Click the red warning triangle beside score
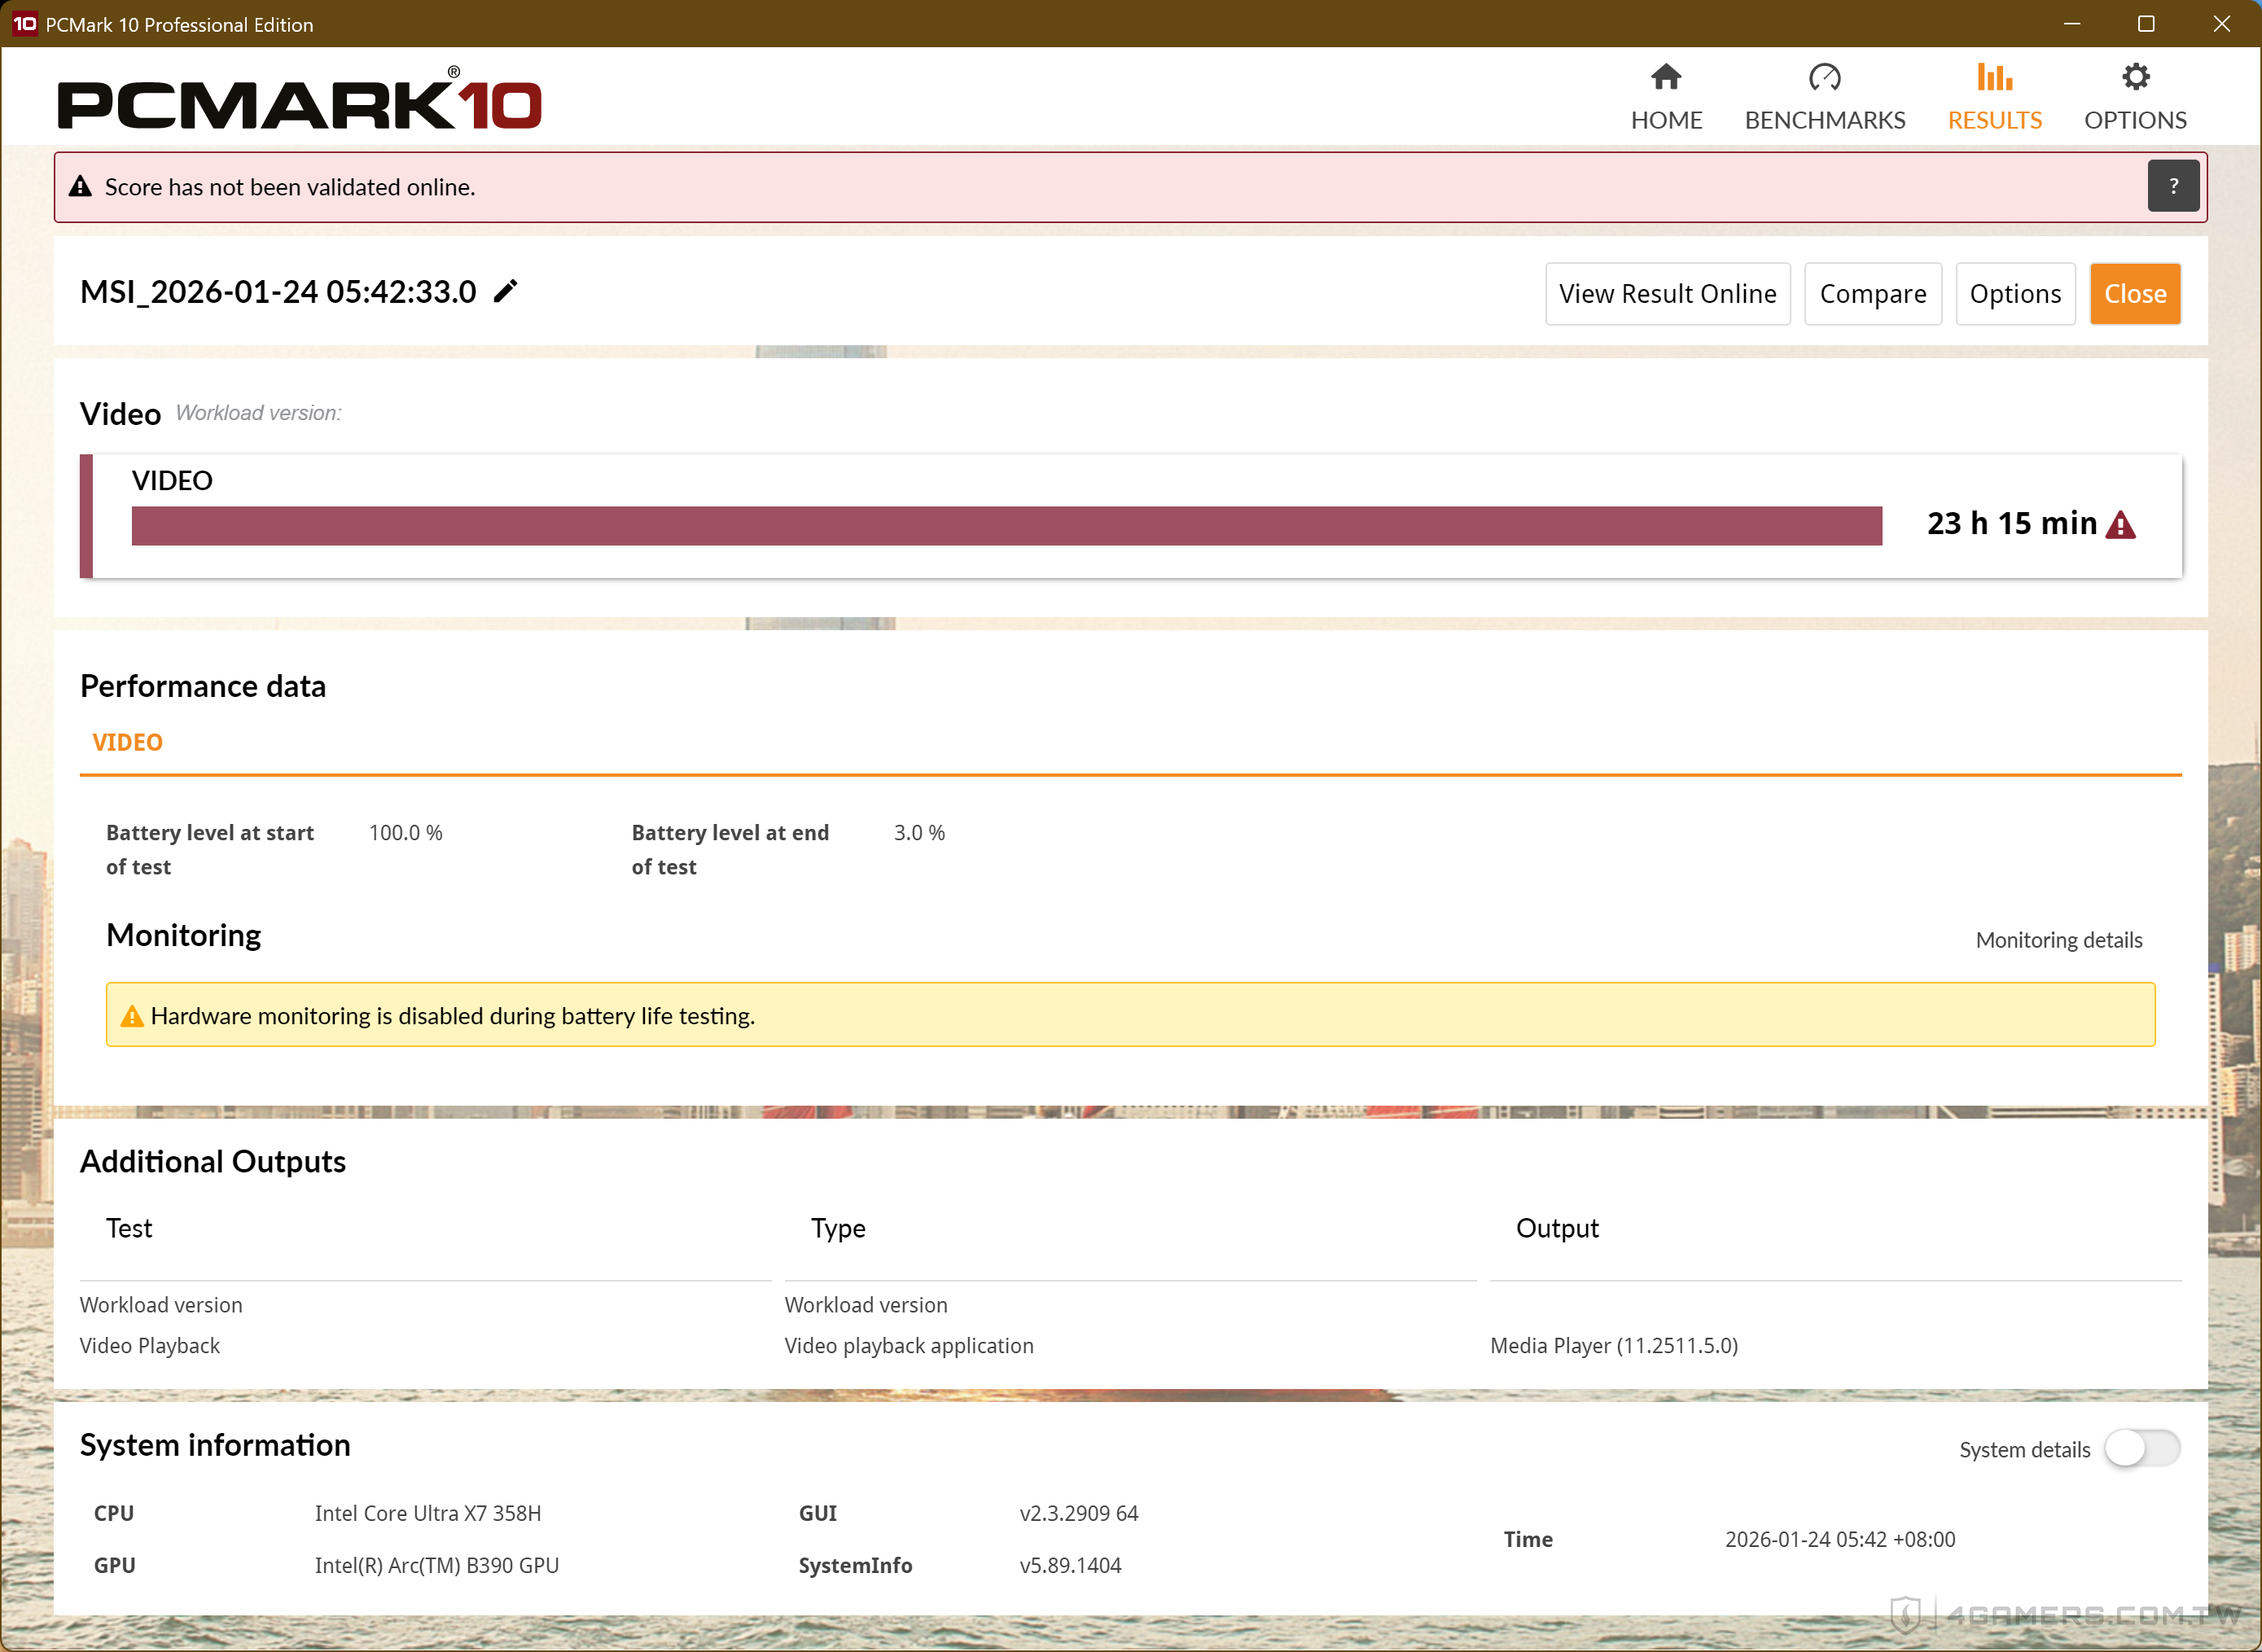Screen dimensions: 2262x1652 2120,525
